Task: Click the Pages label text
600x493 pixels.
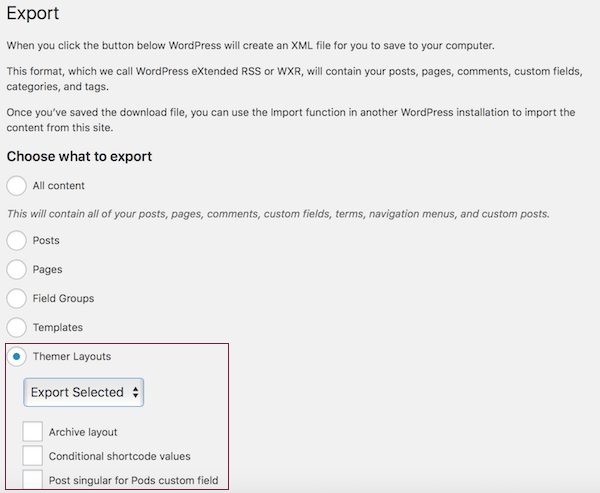Action: [x=47, y=270]
